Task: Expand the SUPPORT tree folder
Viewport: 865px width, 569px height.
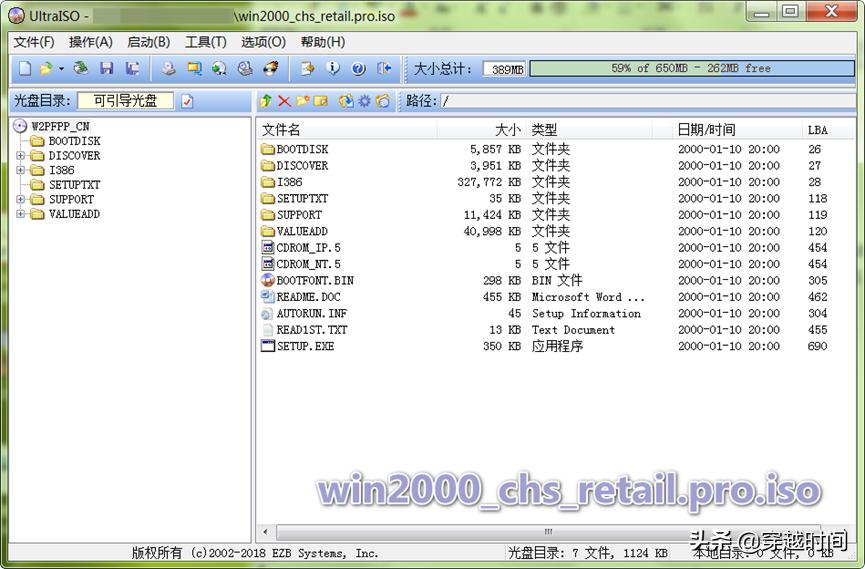Action: (20, 199)
